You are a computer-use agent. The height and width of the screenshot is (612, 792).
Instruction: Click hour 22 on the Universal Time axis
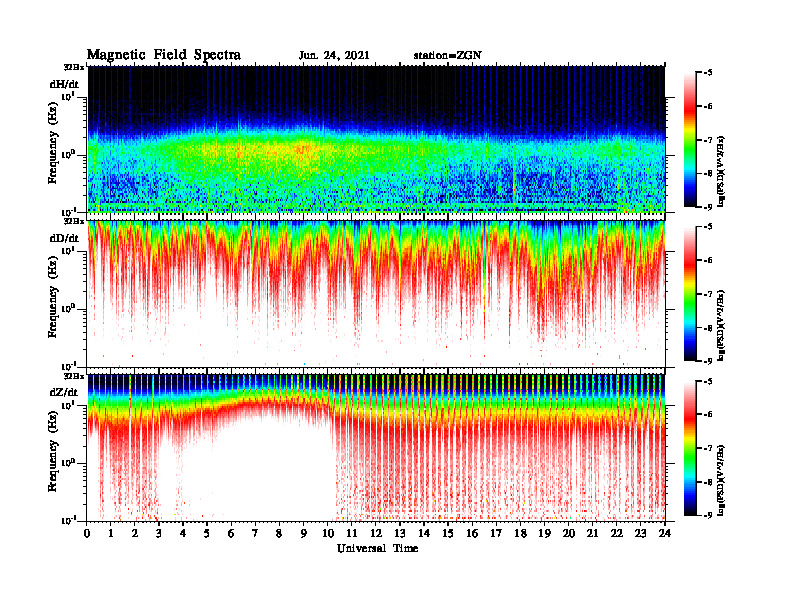point(617,534)
